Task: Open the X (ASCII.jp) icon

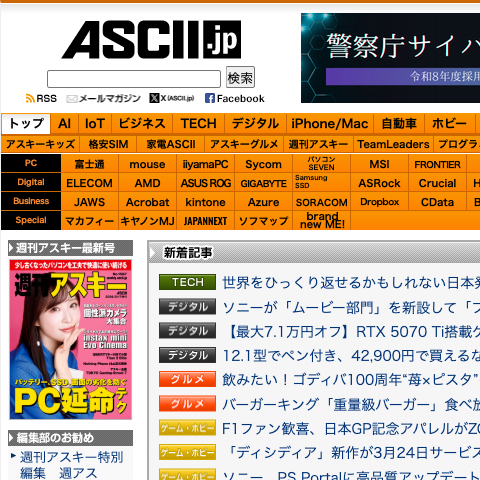Action: pos(154,98)
